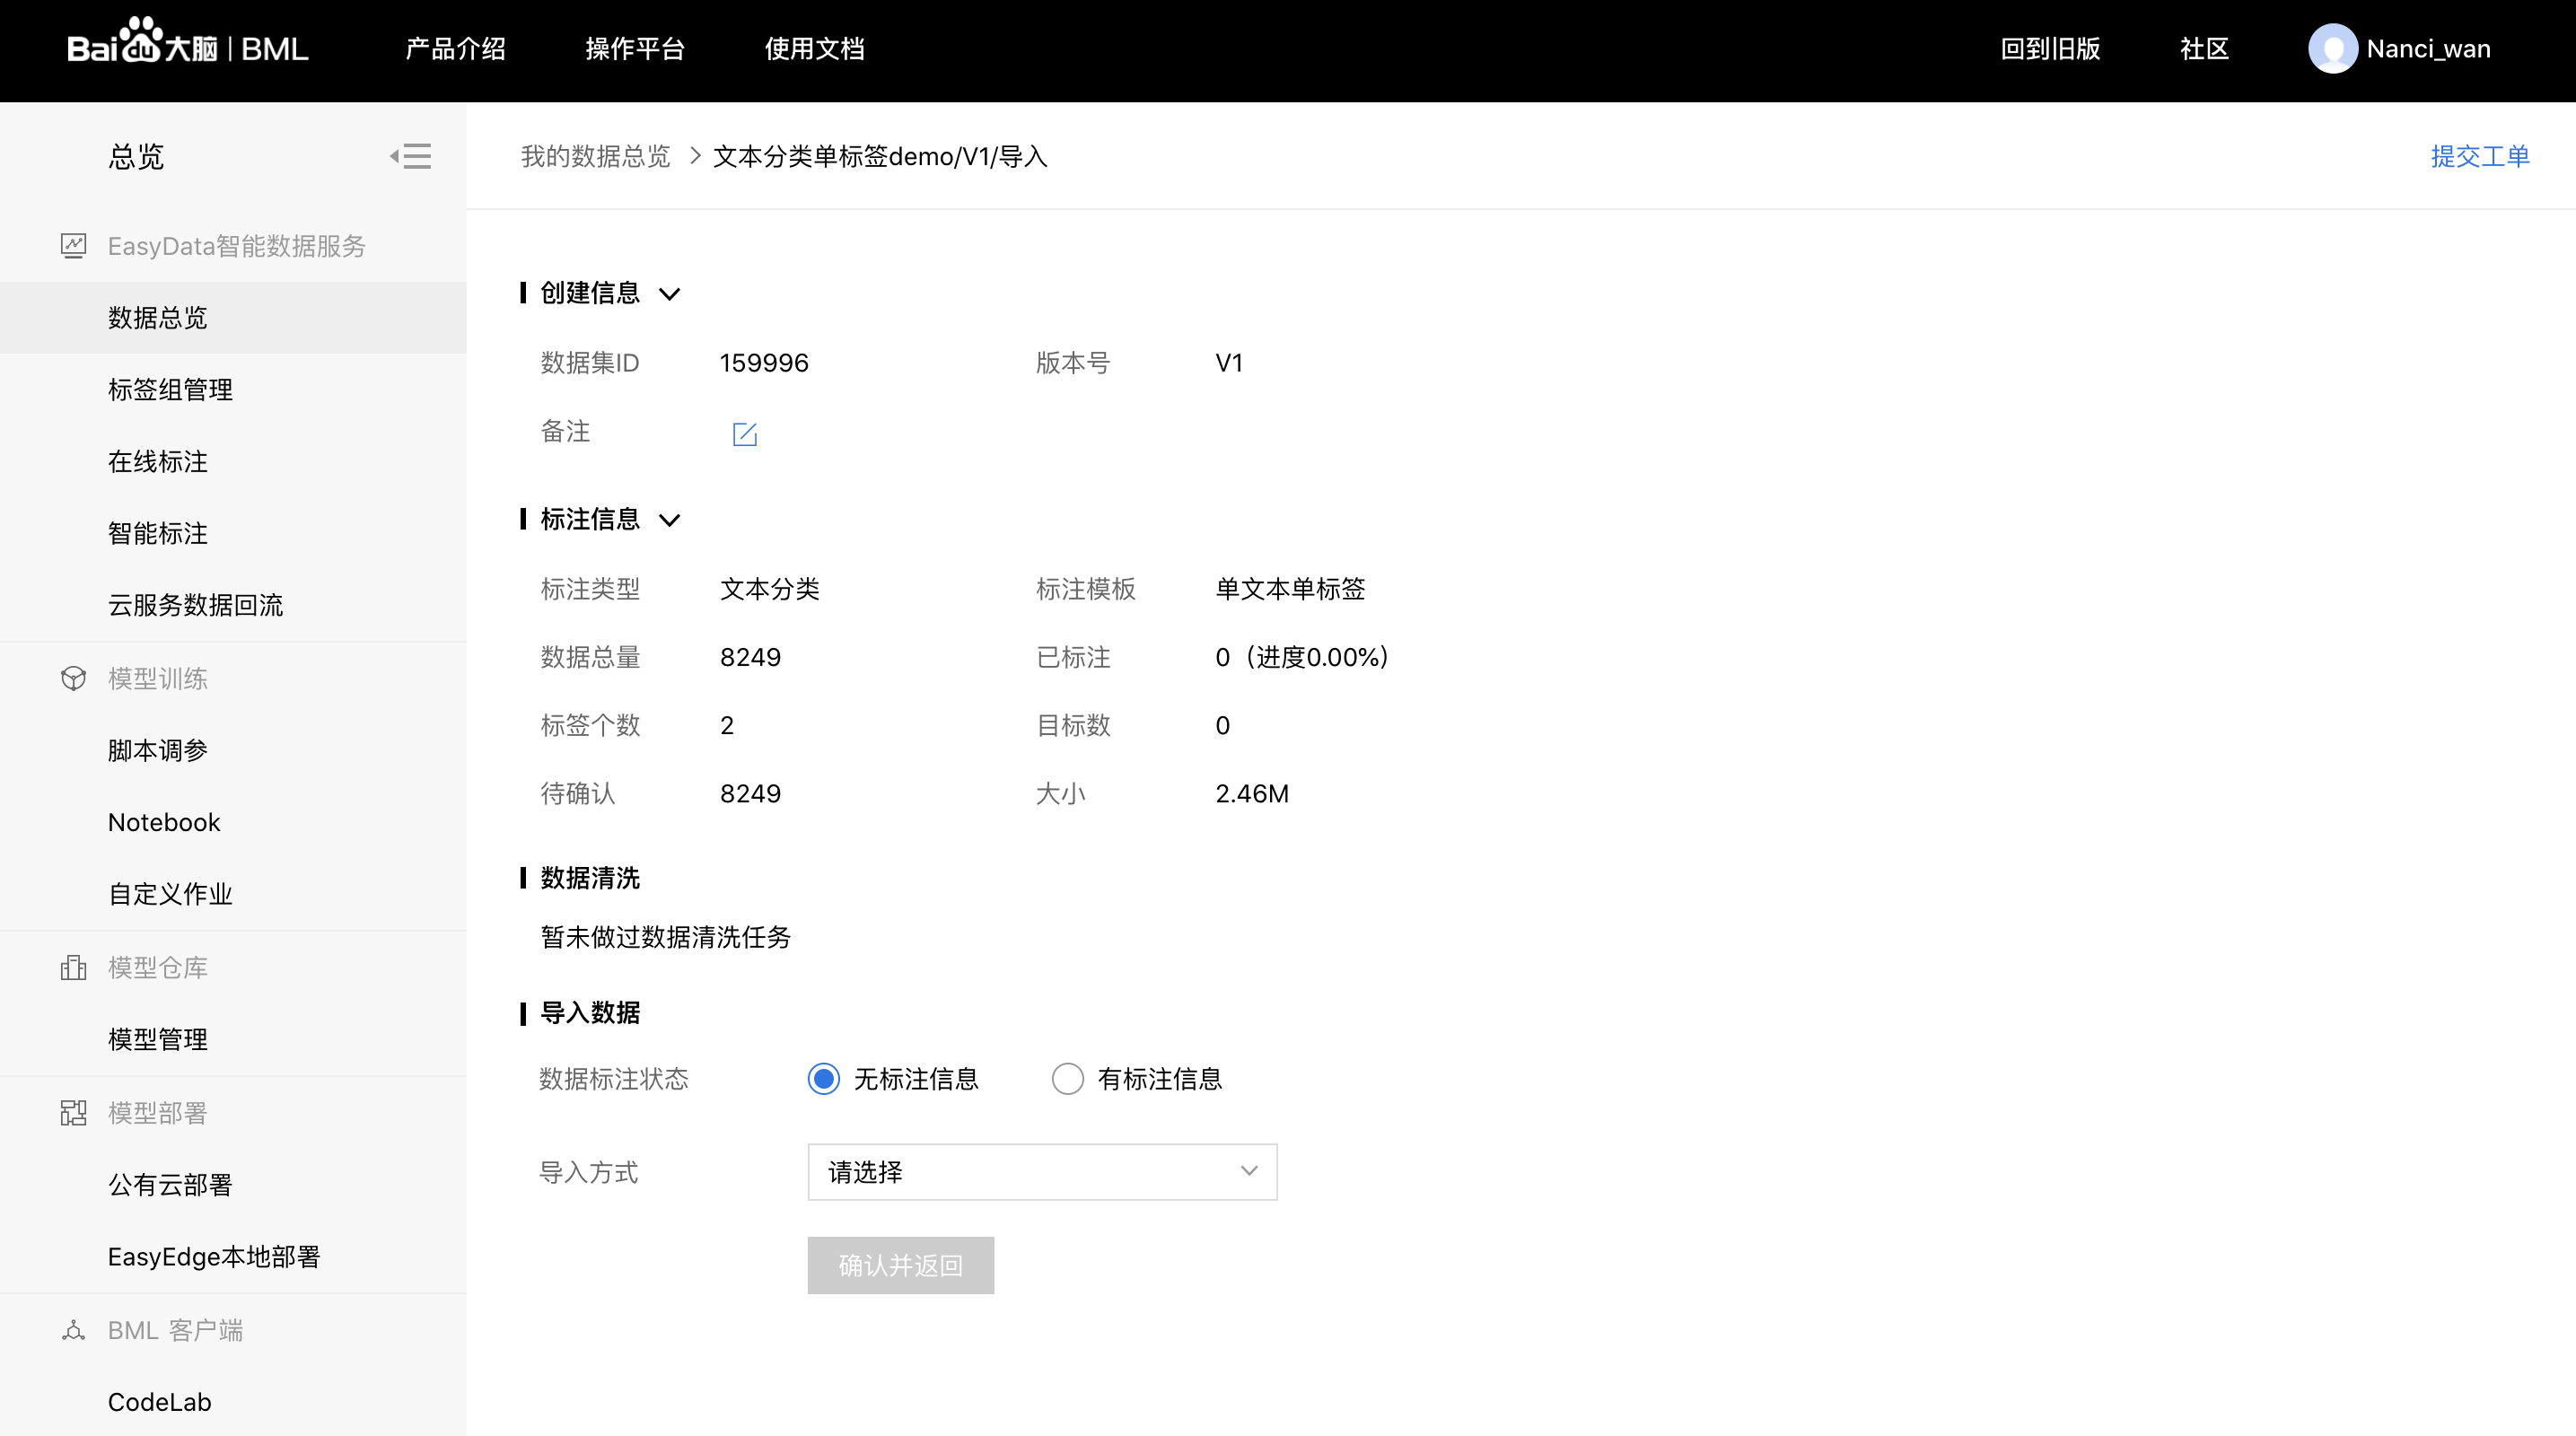Open 标签组管理 in the sidebar

[170, 390]
